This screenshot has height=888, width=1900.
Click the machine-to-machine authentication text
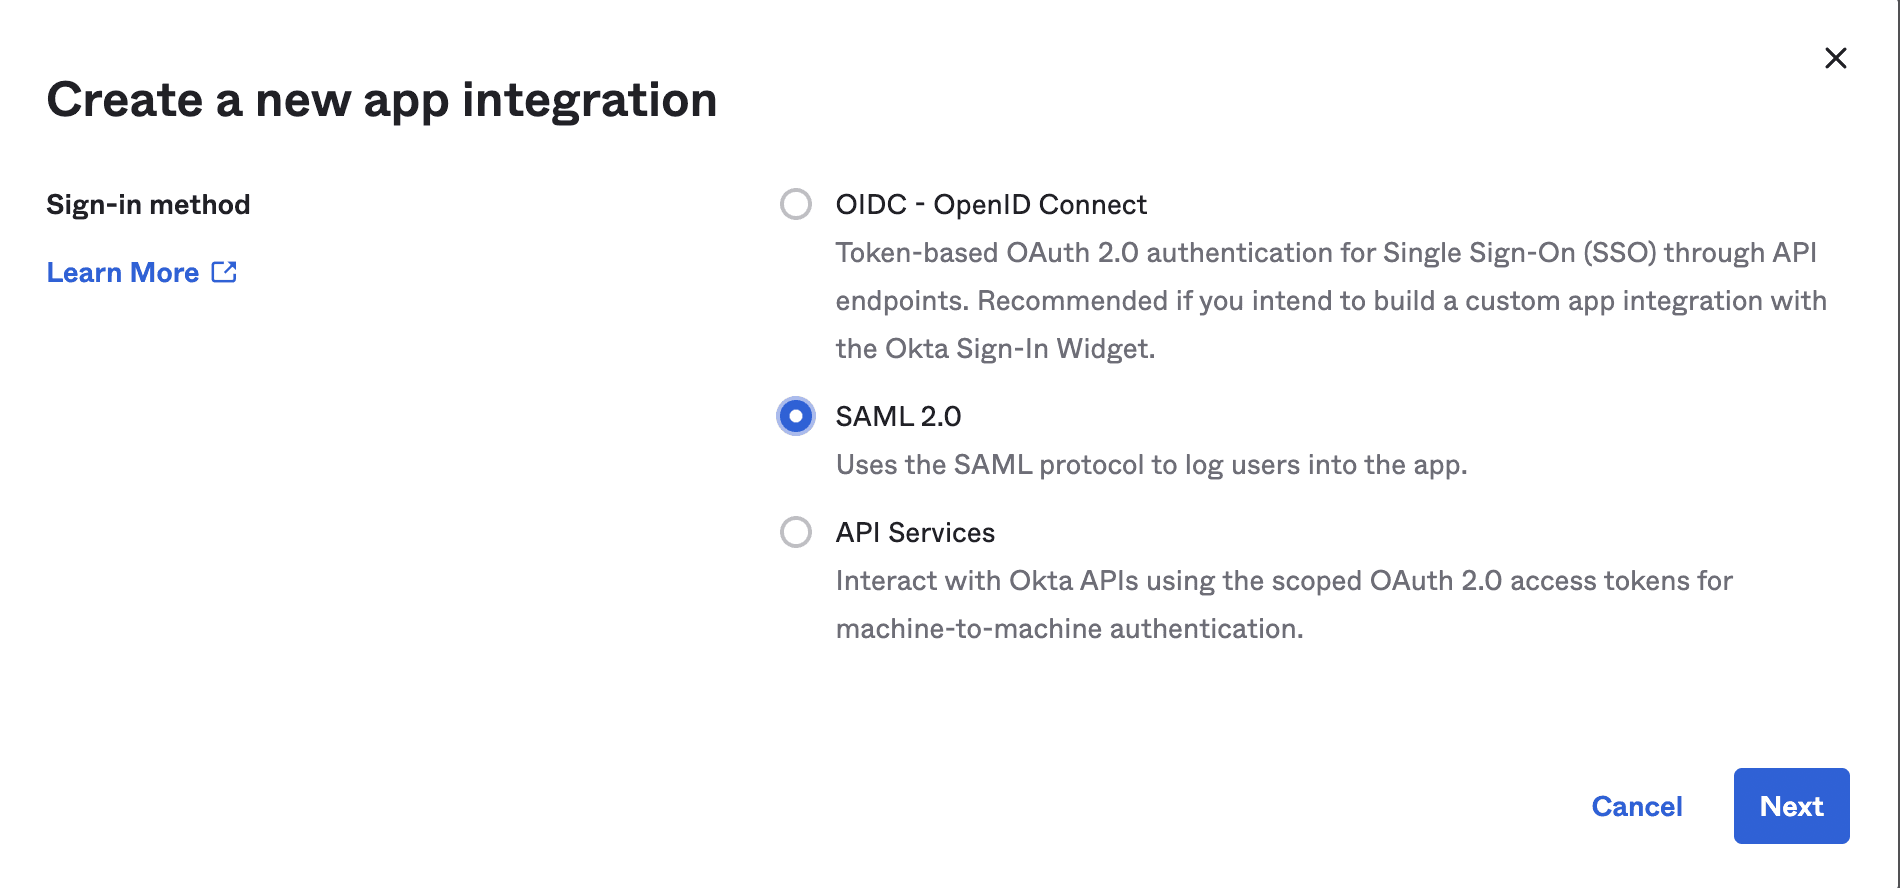pyautogui.click(x=1069, y=628)
